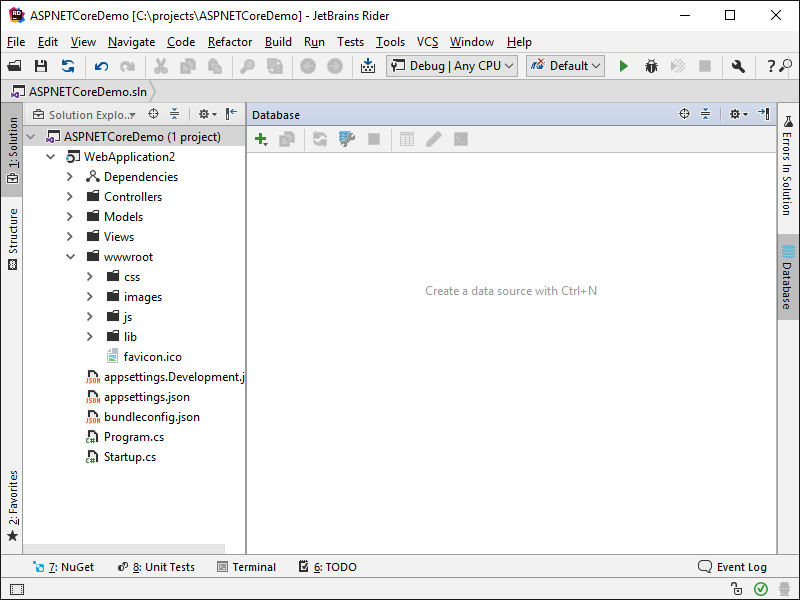Open the Unit Tests tool window
The width and height of the screenshot is (800, 600).
156,567
